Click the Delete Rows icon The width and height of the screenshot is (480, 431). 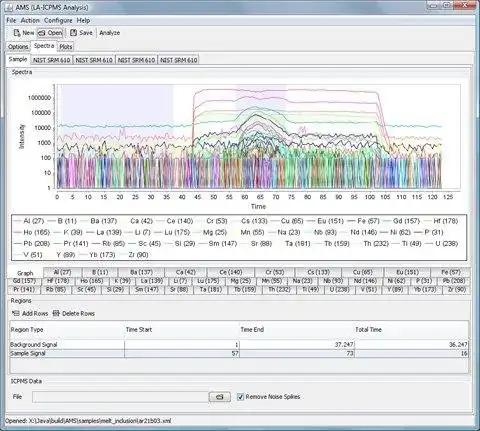[x=56, y=313]
